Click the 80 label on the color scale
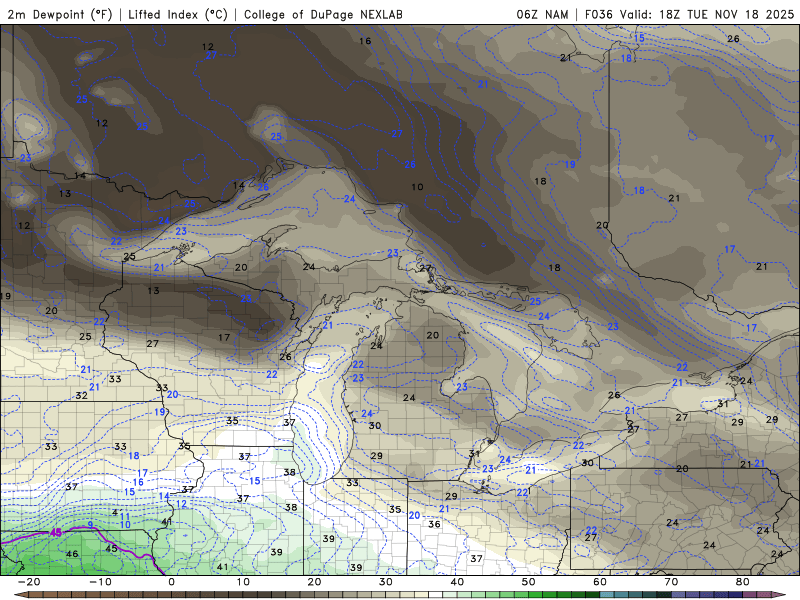Image resolution: width=800 pixels, height=600 pixels. pyautogui.click(x=743, y=582)
